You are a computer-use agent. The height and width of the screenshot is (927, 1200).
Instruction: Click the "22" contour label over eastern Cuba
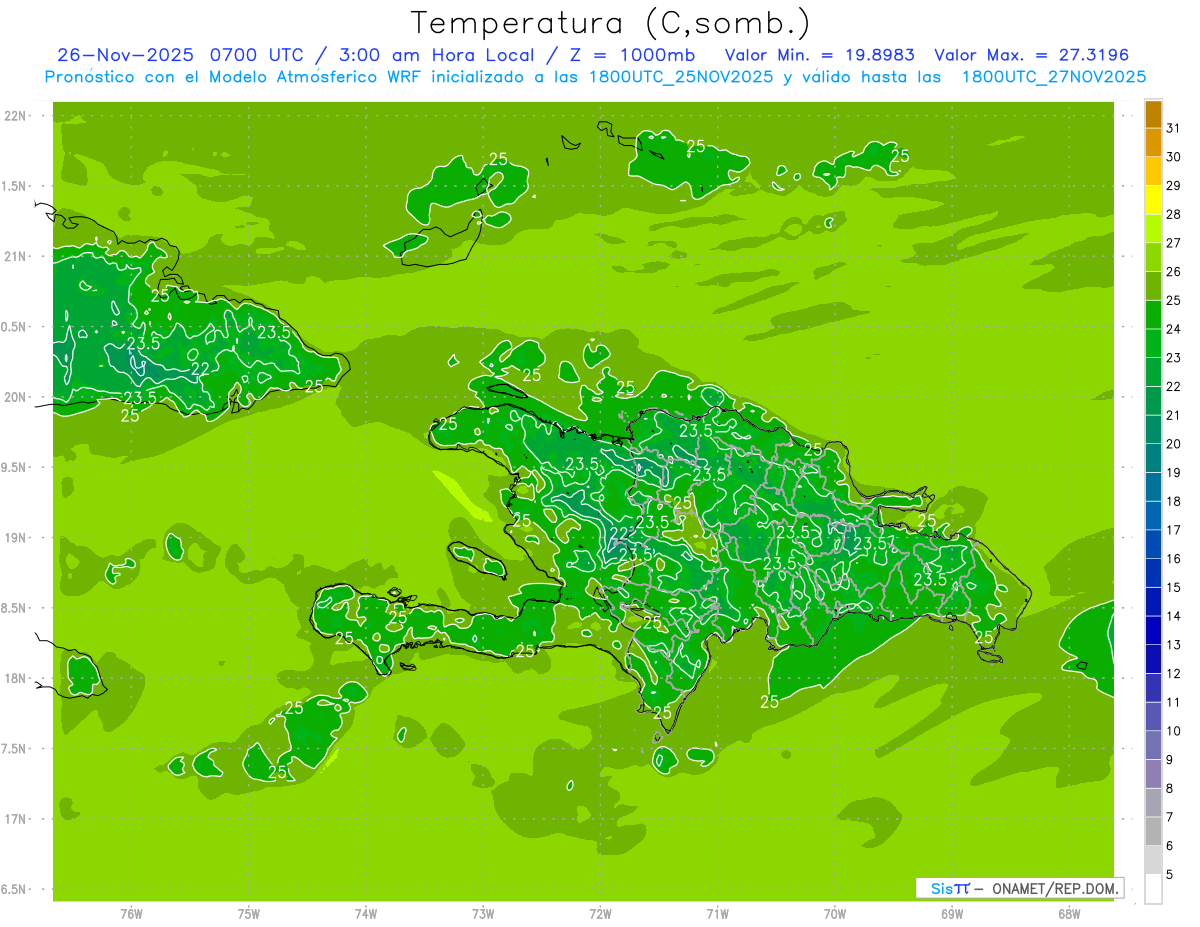[x=200, y=369]
